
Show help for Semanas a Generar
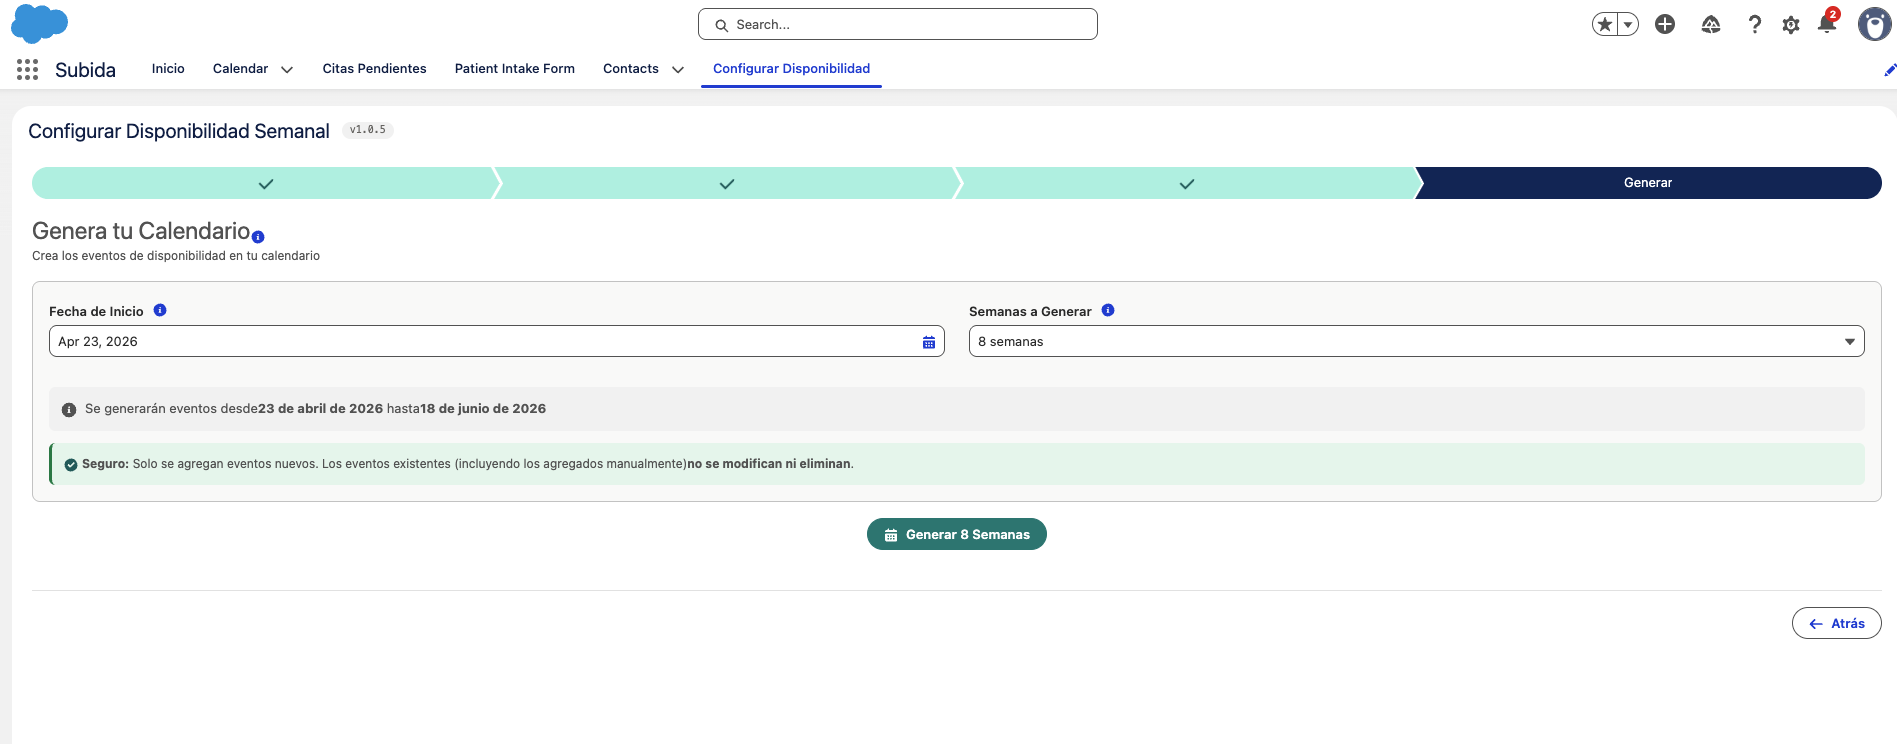point(1108,310)
